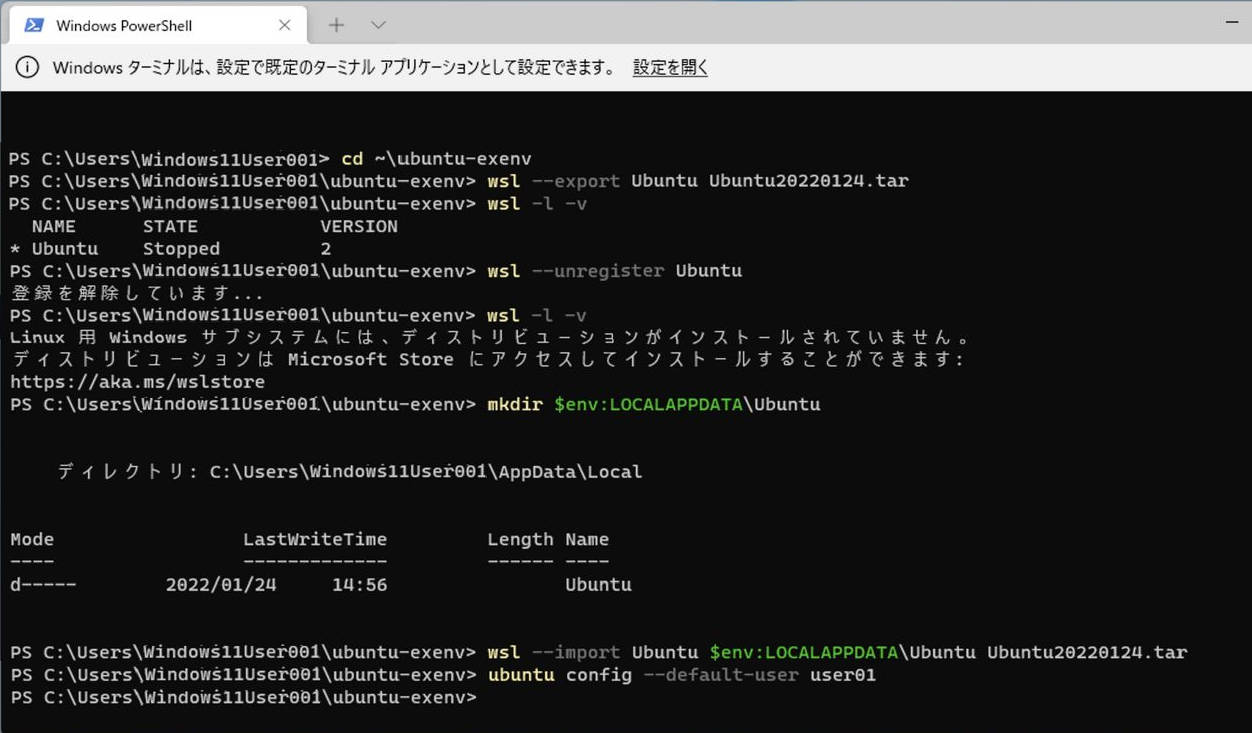Image resolution: width=1252 pixels, height=733 pixels.
Task: Click the STATE column header
Action: tap(170, 226)
